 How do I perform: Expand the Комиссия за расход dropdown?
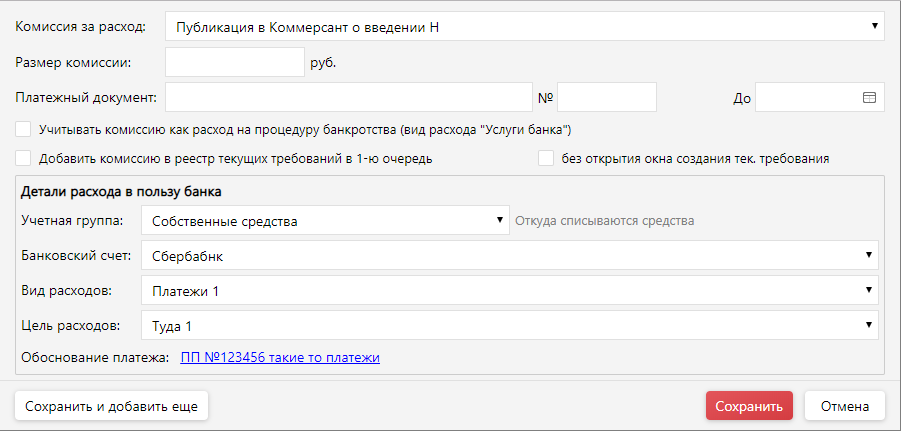524,26
